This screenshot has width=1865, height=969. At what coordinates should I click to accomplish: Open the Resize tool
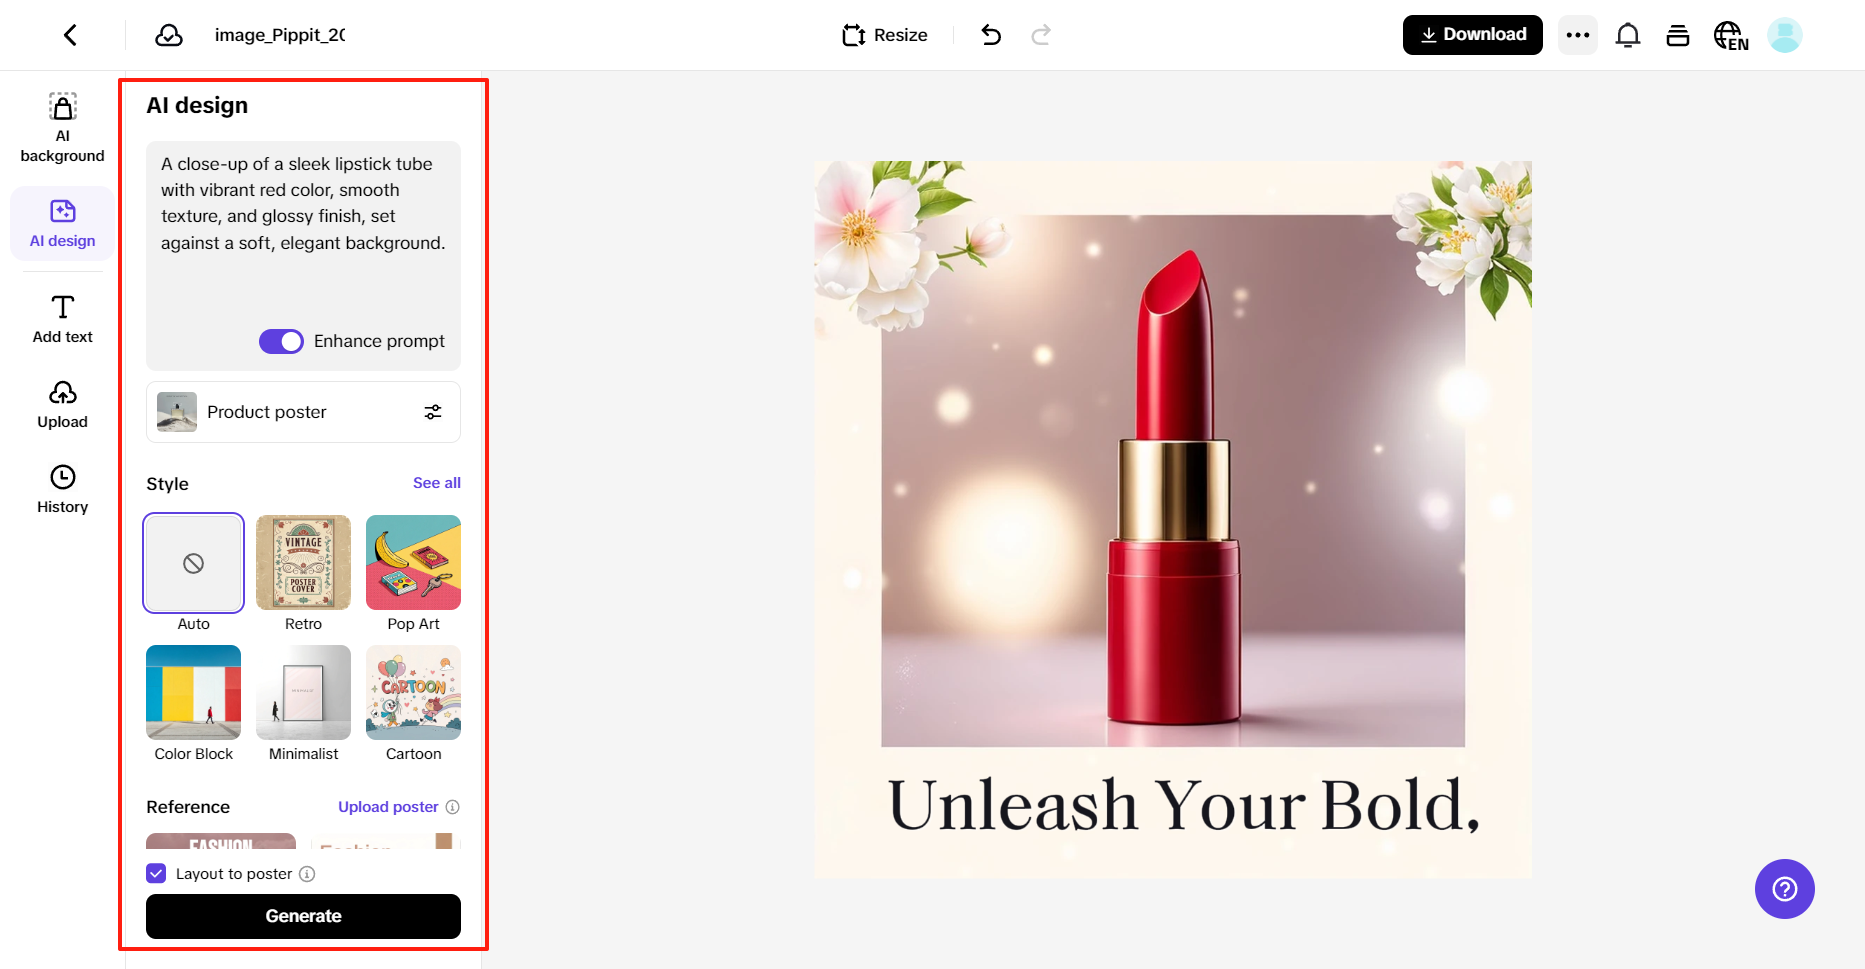click(x=884, y=34)
